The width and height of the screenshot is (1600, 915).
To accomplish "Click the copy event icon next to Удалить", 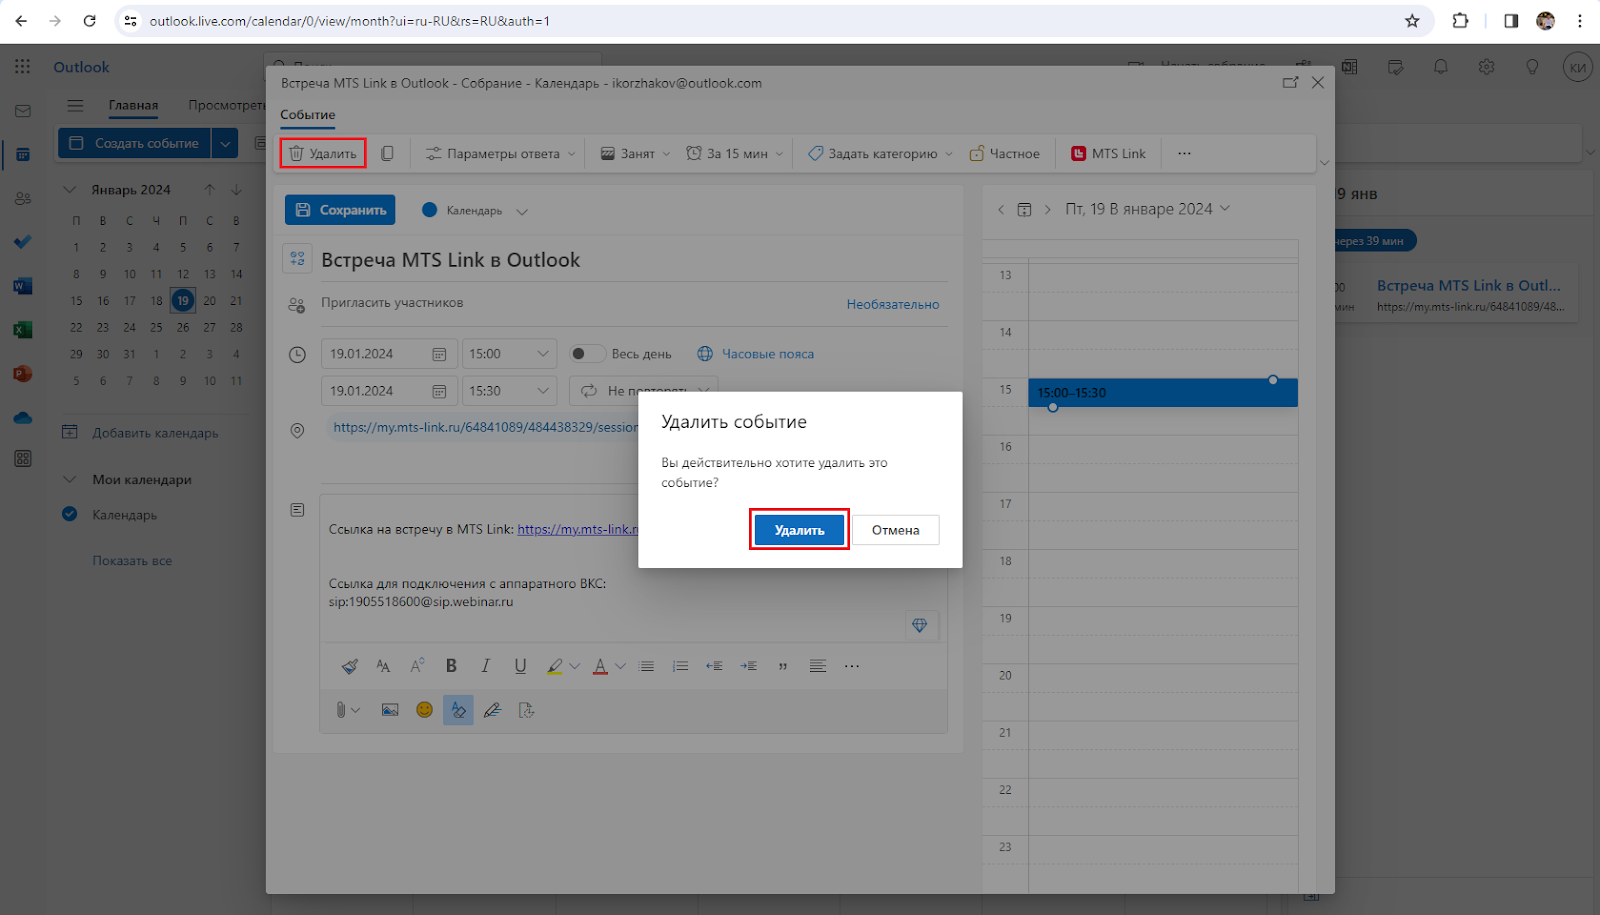I will click(387, 153).
